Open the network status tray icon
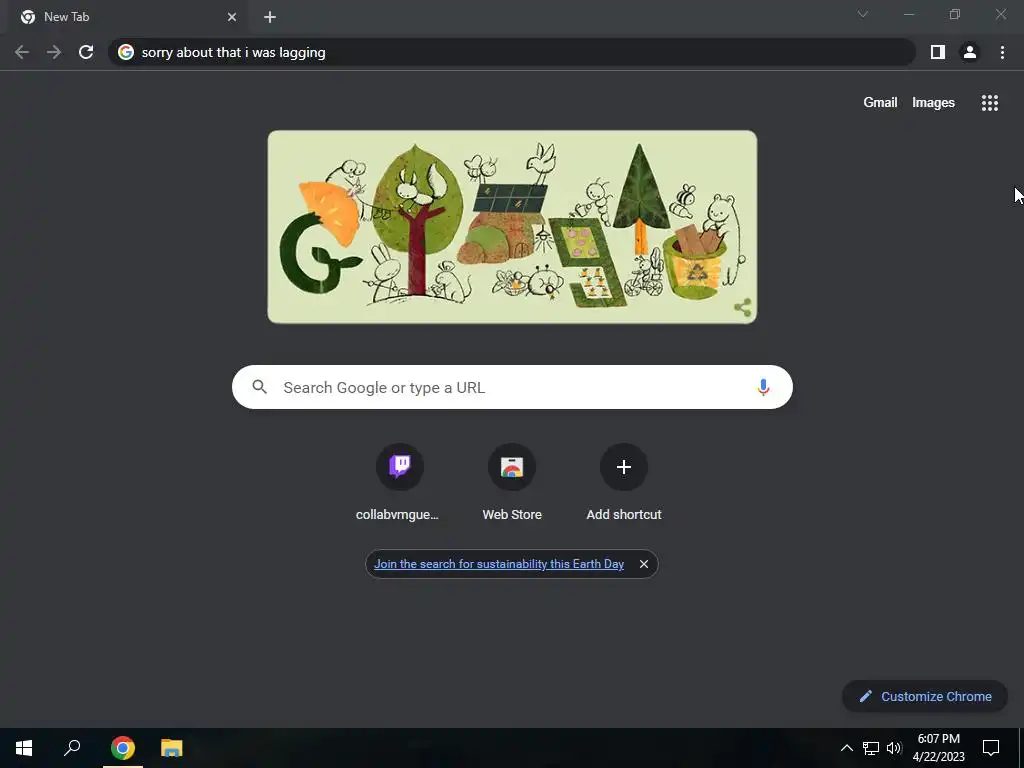The height and width of the screenshot is (768, 1024). click(871, 748)
